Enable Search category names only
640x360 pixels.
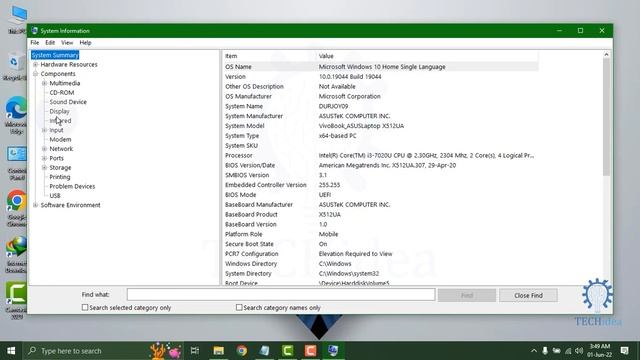pos(239,307)
